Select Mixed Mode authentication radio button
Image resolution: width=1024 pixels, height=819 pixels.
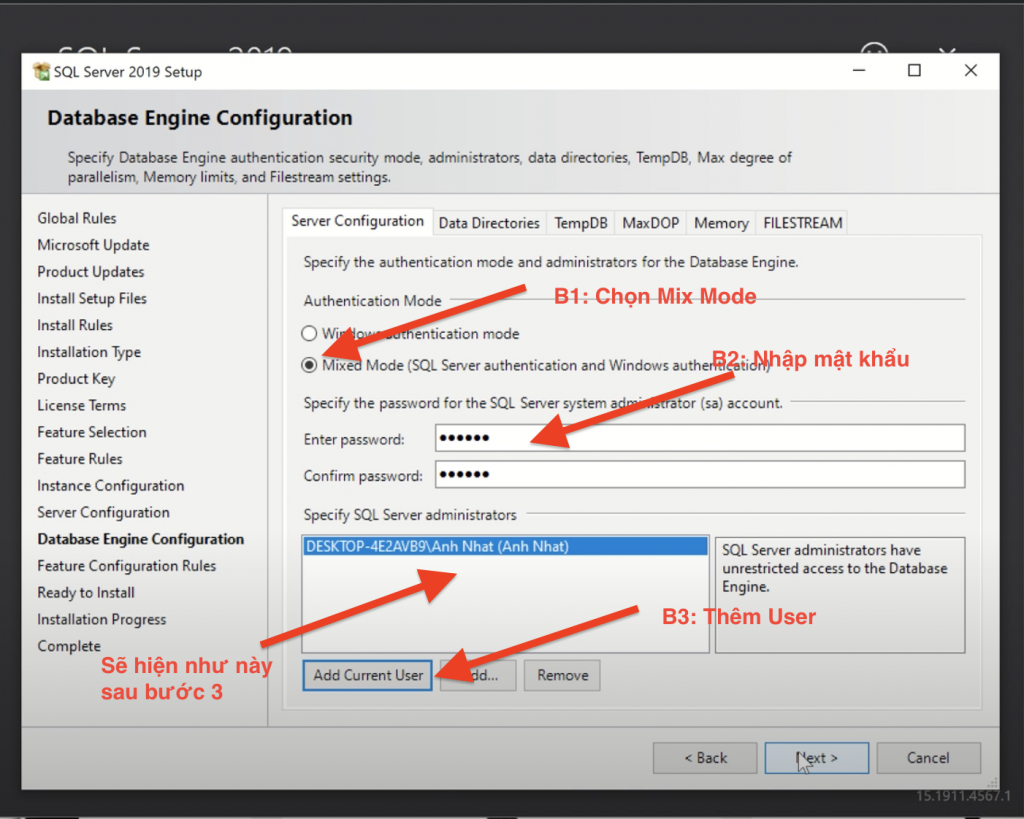309,365
